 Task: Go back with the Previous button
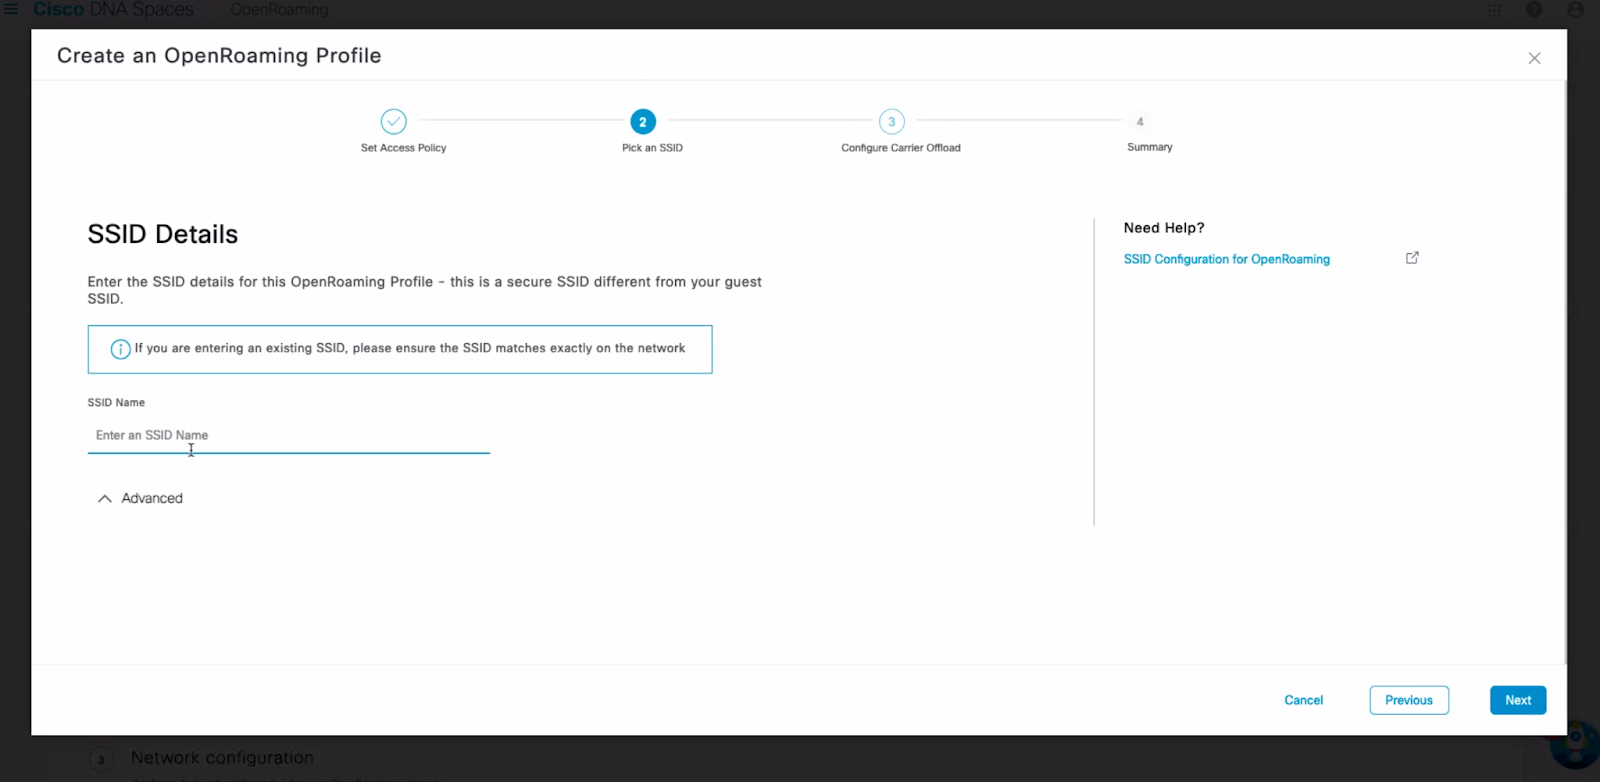tap(1409, 700)
